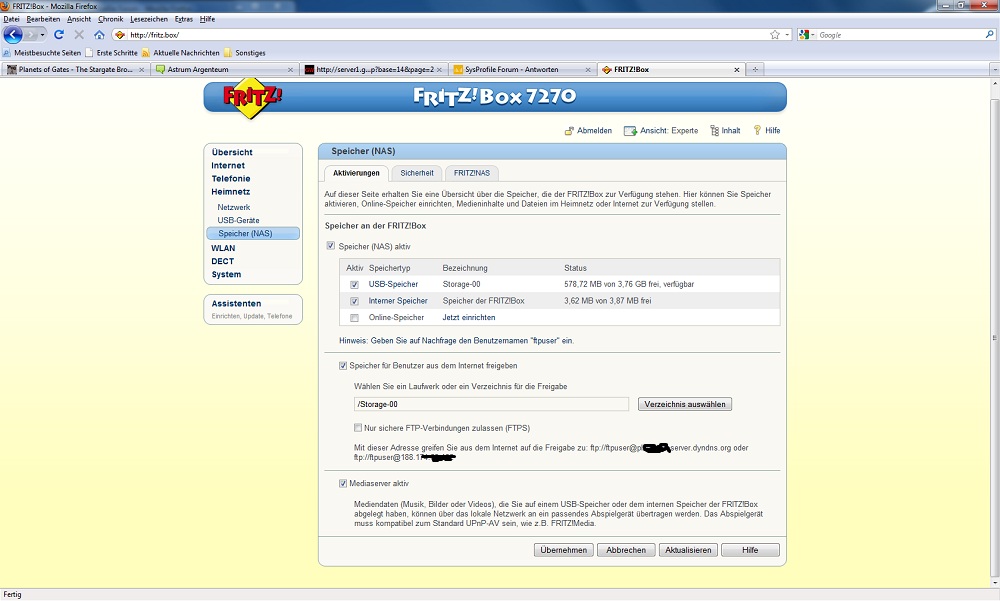1000x601 pixels.
Task: Open USB-Geräte under Heimnetz
Action: click(x=239, y=220)
